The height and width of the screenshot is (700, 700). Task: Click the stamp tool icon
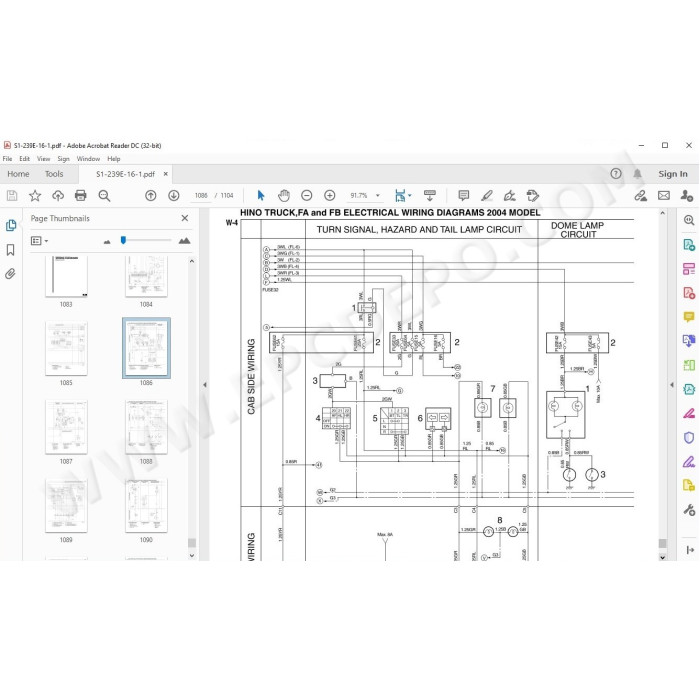pos(533,196)
